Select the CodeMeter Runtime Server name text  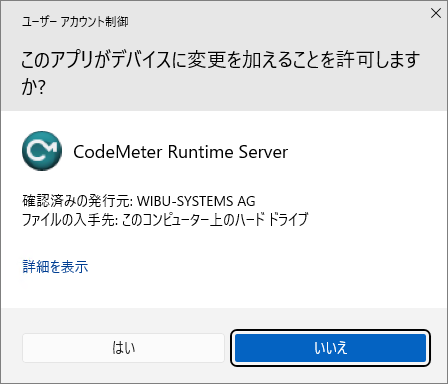coord(180,152)
